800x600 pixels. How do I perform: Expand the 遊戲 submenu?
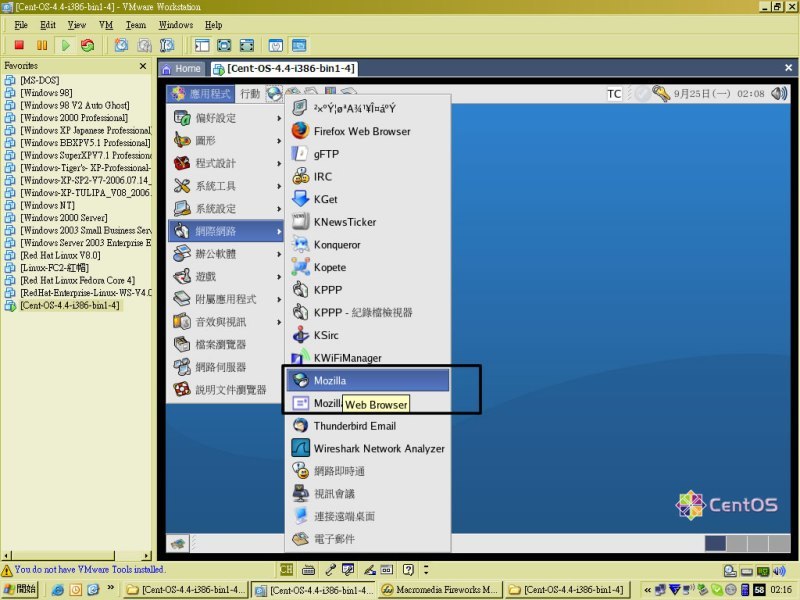227,276
